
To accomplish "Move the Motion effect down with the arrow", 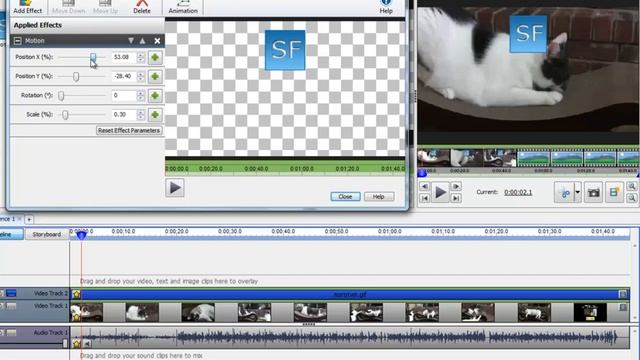I will (131, 40).
